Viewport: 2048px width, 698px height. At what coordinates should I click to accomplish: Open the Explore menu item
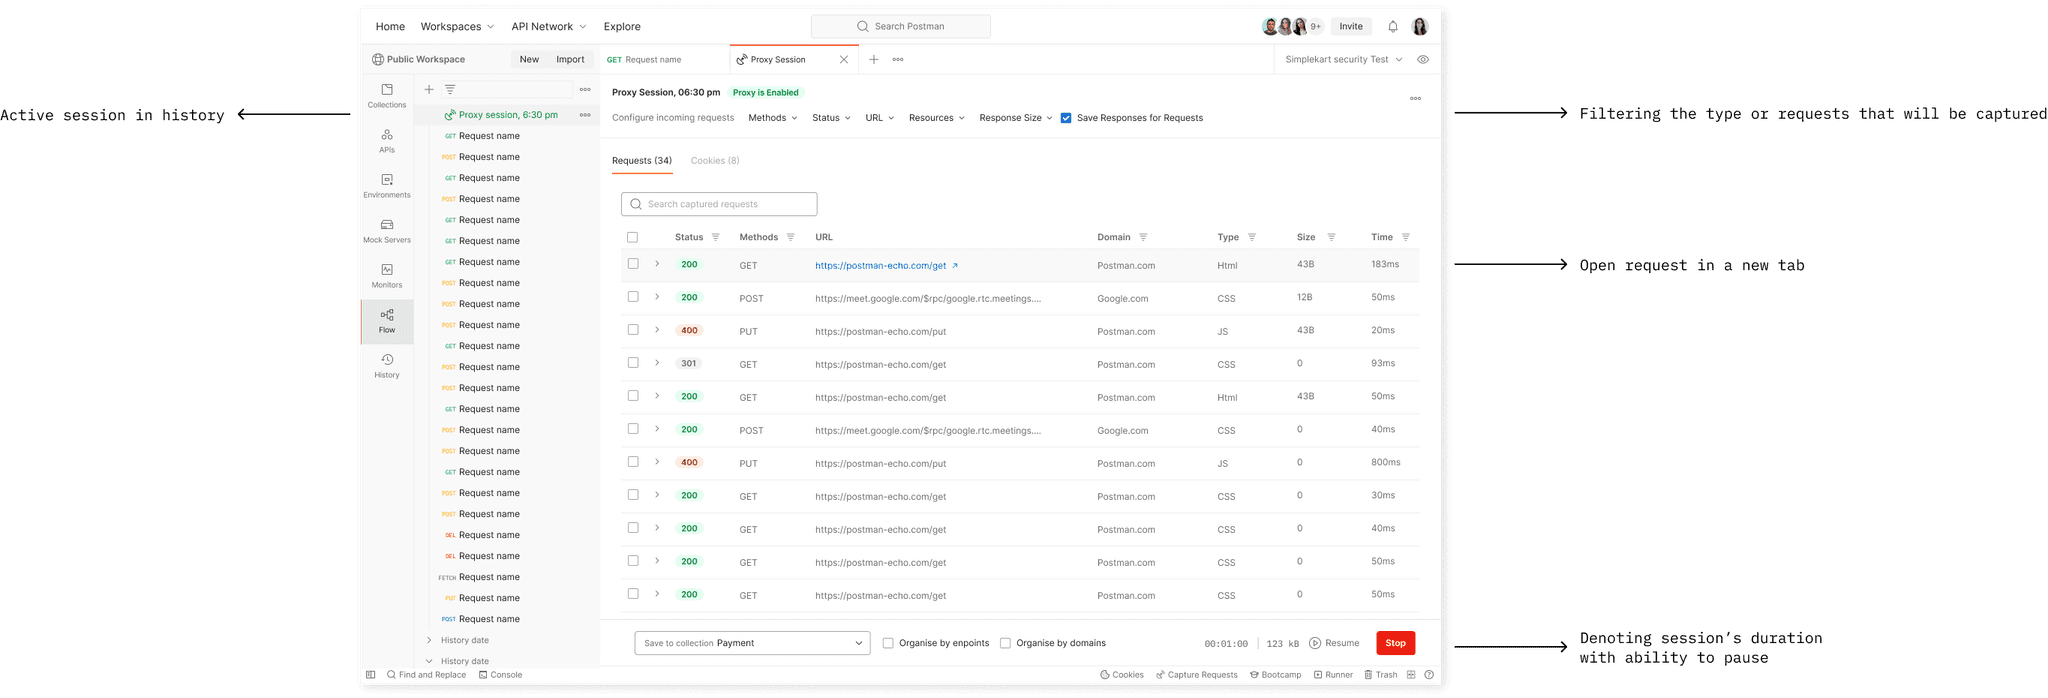tap(622, 27)
